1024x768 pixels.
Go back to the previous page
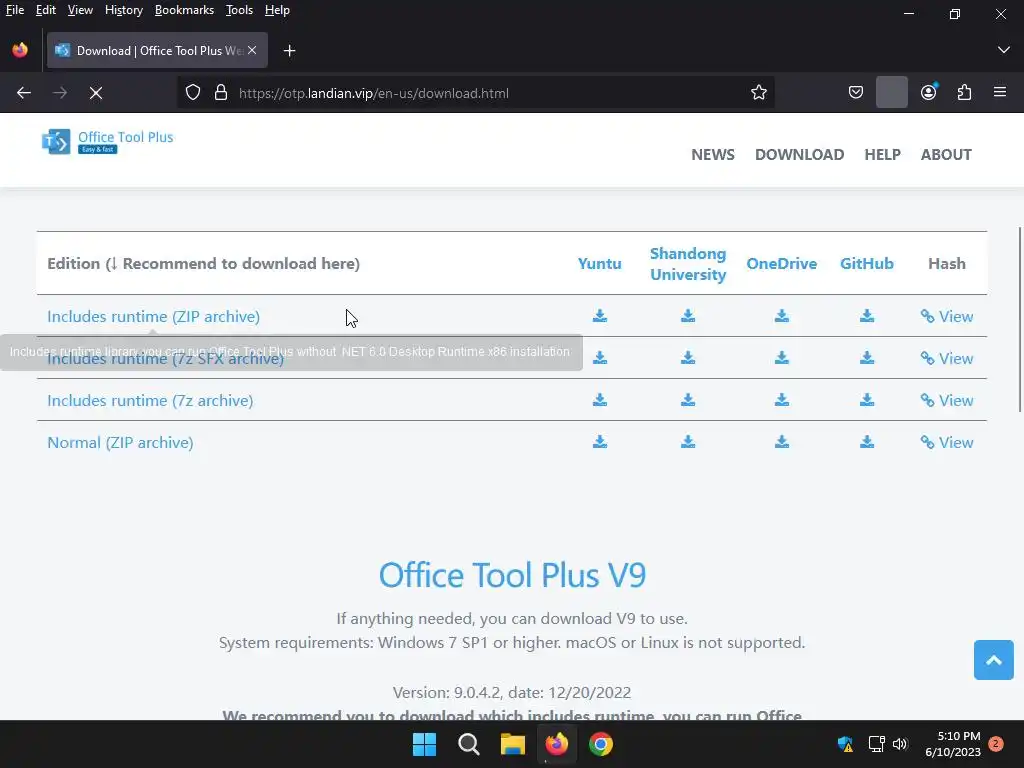point(24,93)
